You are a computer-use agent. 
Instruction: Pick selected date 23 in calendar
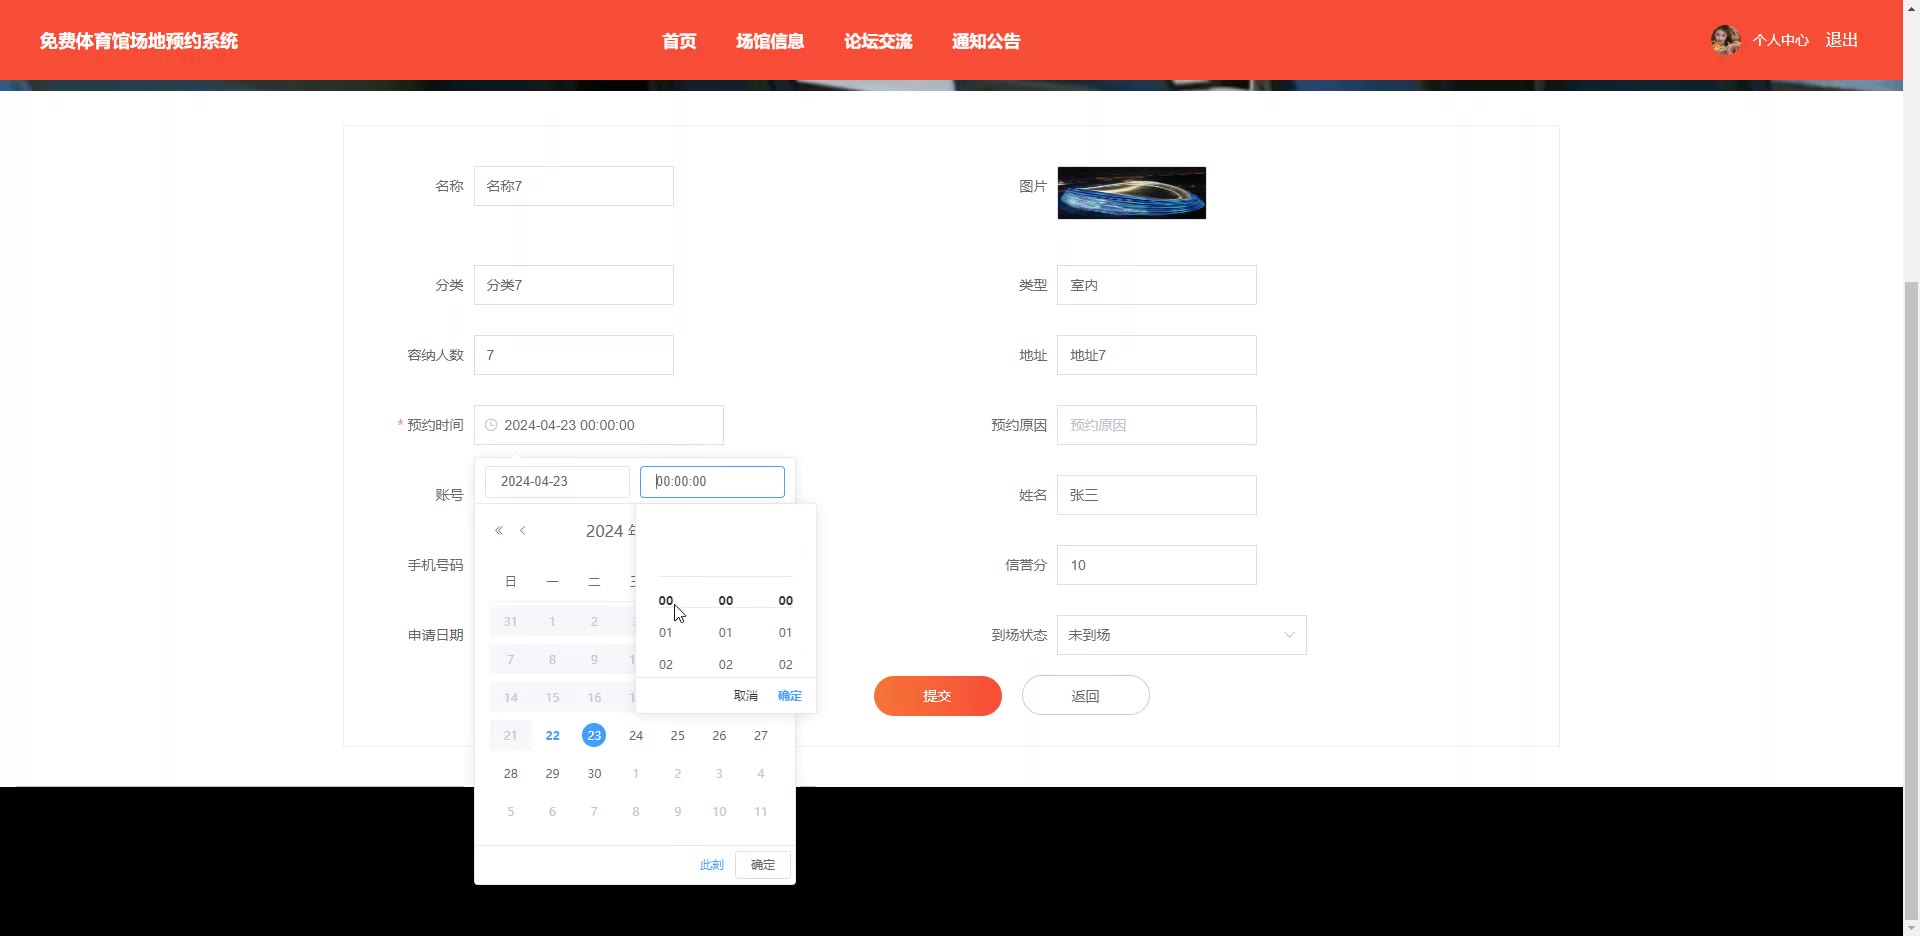[x=594, y=736]
